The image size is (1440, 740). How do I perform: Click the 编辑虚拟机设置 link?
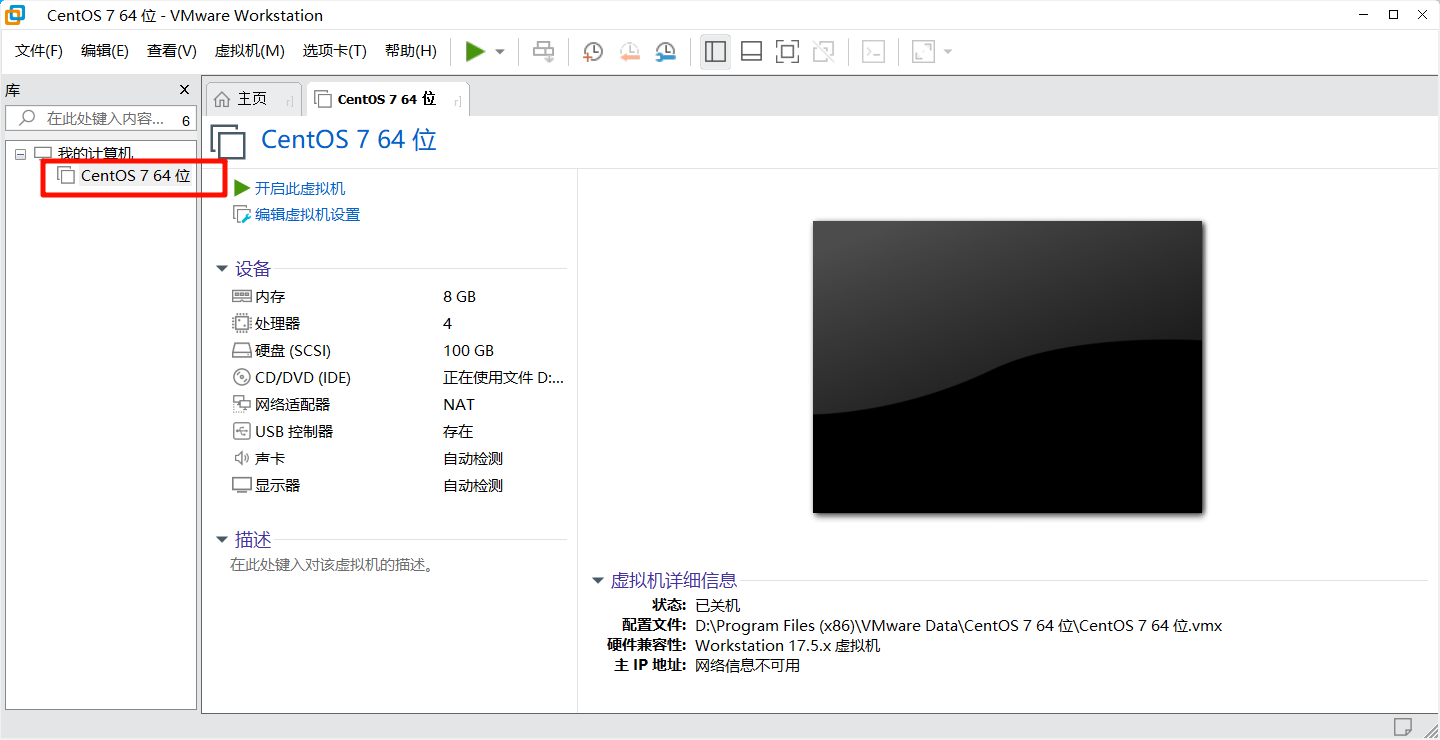pos(307,215)
